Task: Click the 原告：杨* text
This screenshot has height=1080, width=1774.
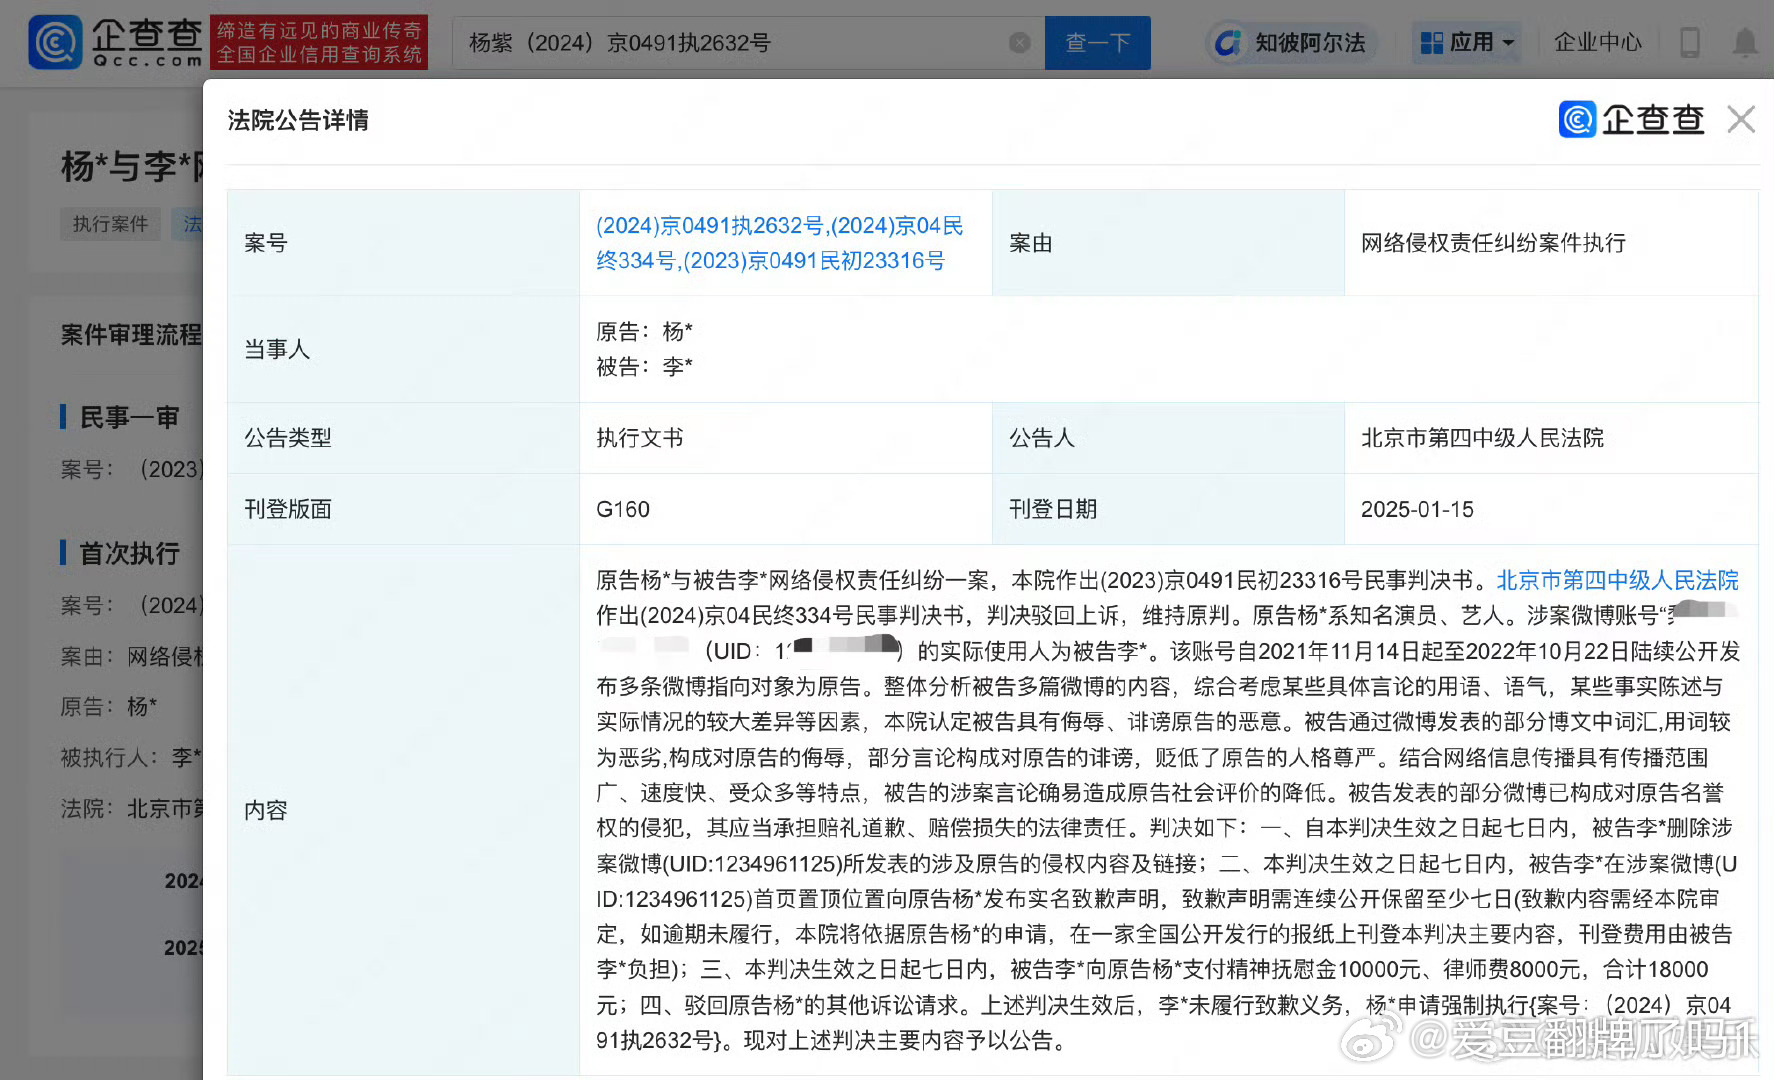Action: tap(644, 331)
